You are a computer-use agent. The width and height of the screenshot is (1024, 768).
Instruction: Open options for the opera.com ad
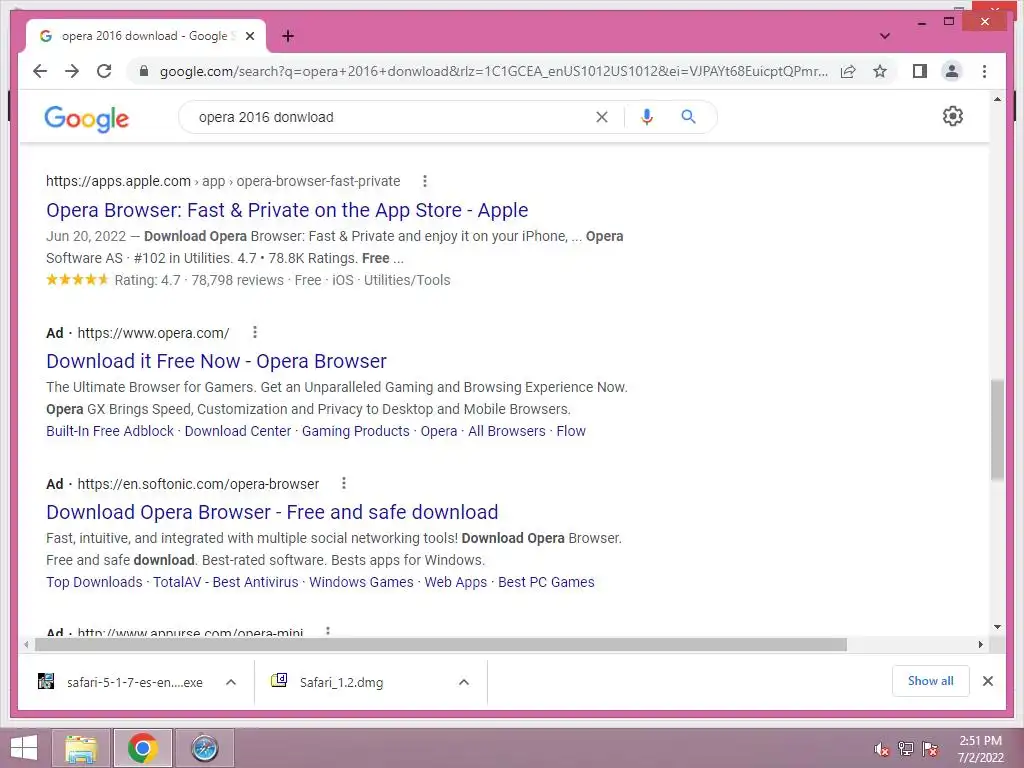click(x=255, y=332)
